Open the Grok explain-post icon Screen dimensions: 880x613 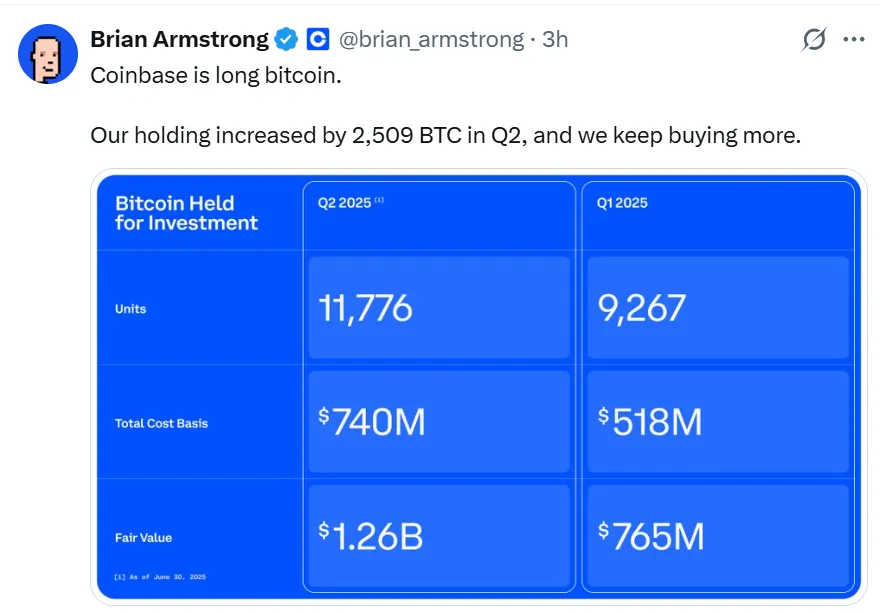814,40
